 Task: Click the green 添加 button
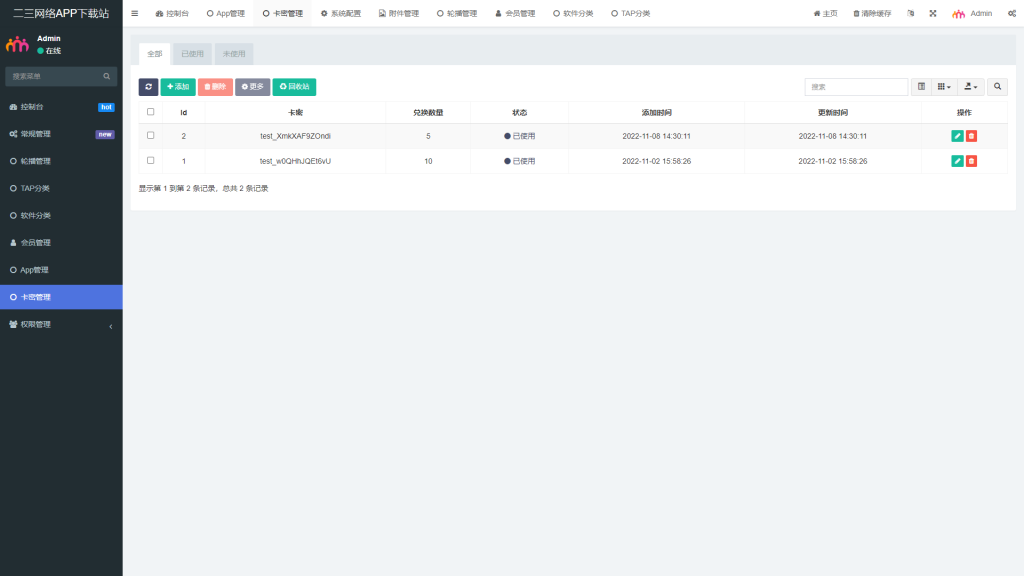coord(178,87)
